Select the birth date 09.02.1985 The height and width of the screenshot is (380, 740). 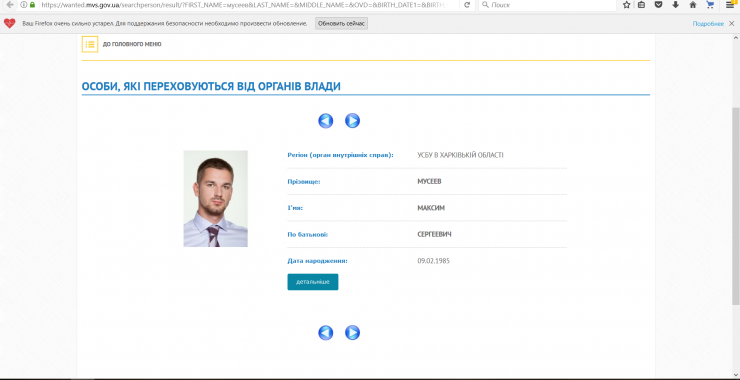(x=434, y=261)
